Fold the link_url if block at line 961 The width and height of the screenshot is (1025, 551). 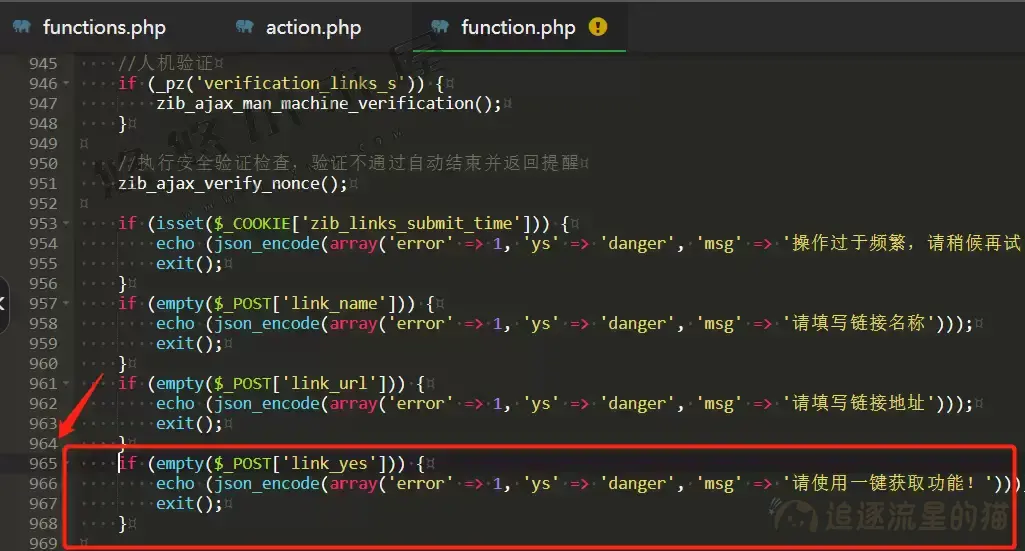[x=66, y=384]
